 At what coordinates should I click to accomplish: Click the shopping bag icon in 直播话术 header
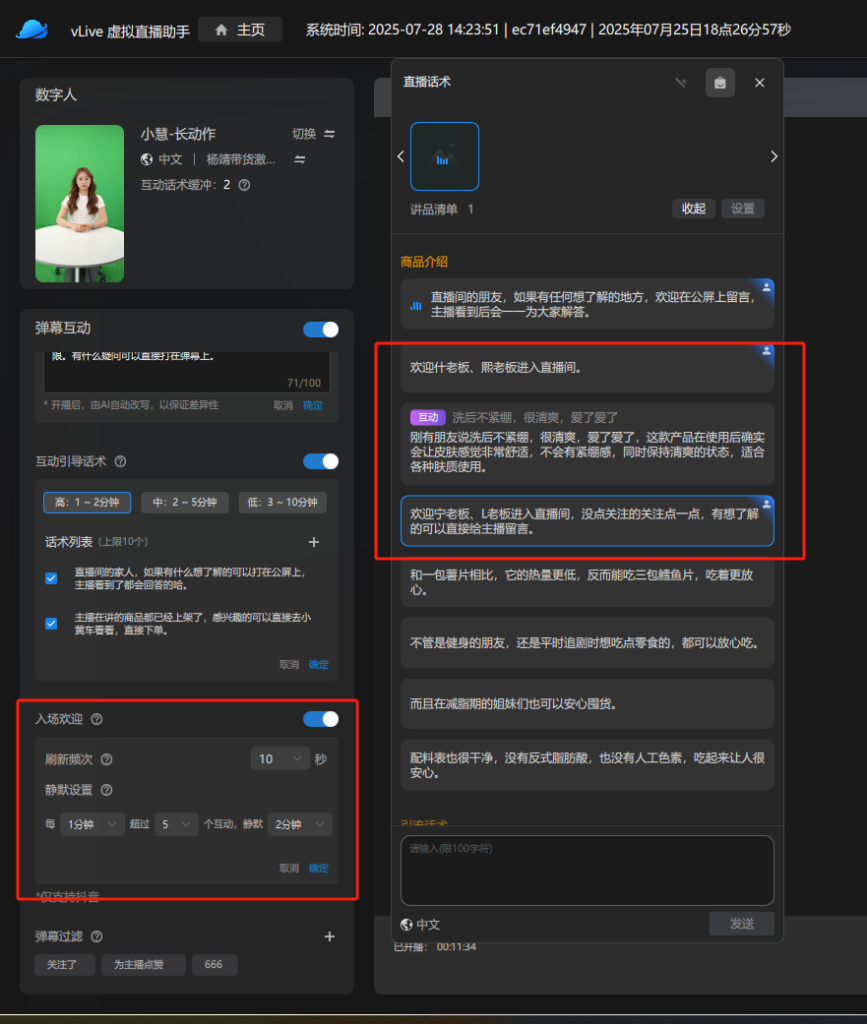click(720, 83)
